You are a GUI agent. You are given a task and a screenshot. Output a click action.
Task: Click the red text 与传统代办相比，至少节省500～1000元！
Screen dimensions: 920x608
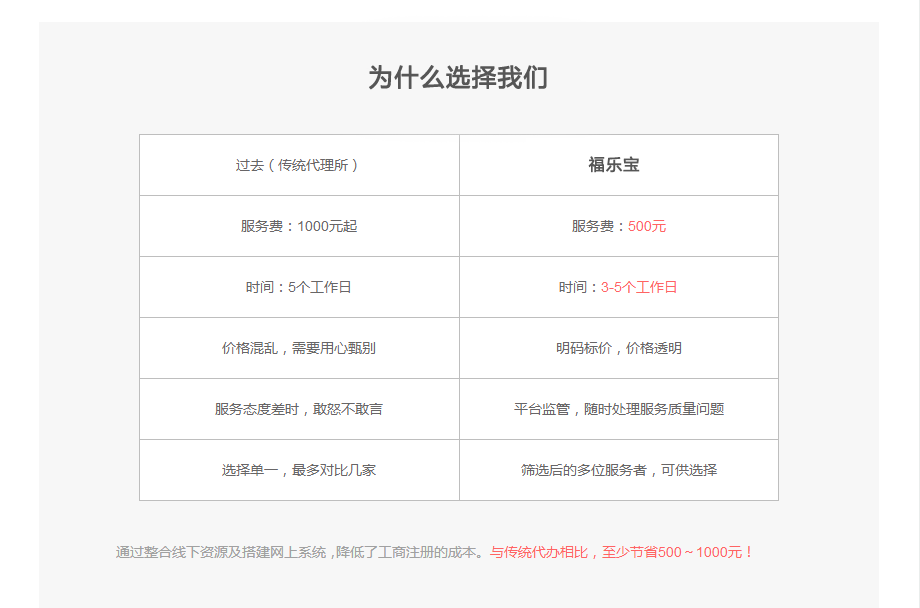pos(622,552)
